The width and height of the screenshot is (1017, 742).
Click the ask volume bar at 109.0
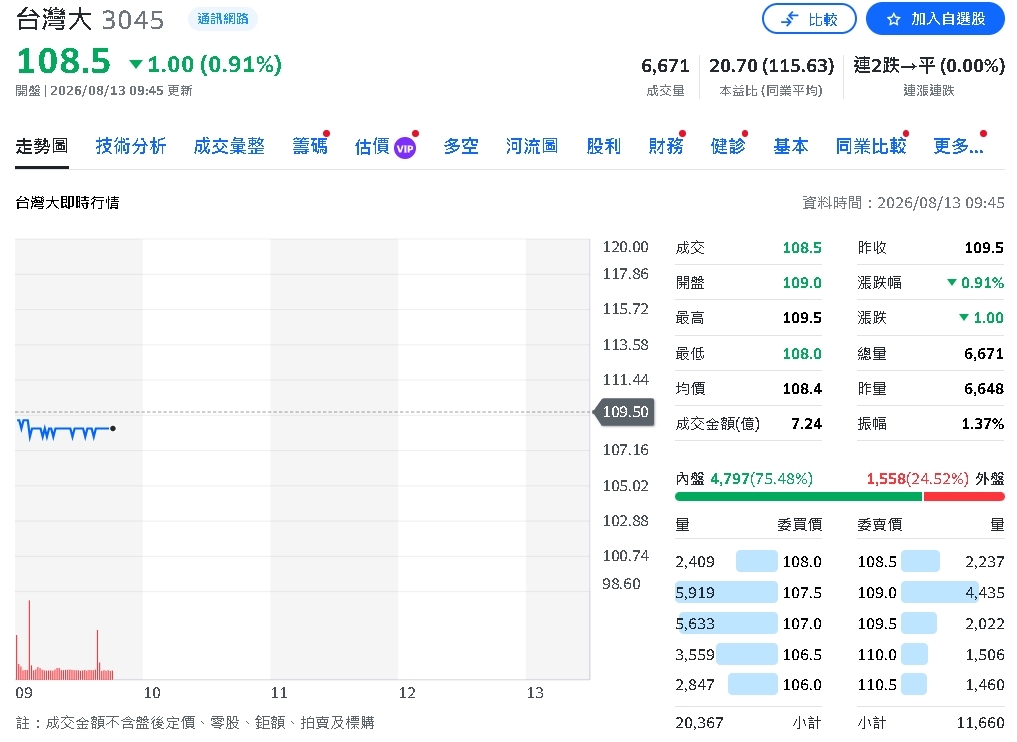click(939, 592)
